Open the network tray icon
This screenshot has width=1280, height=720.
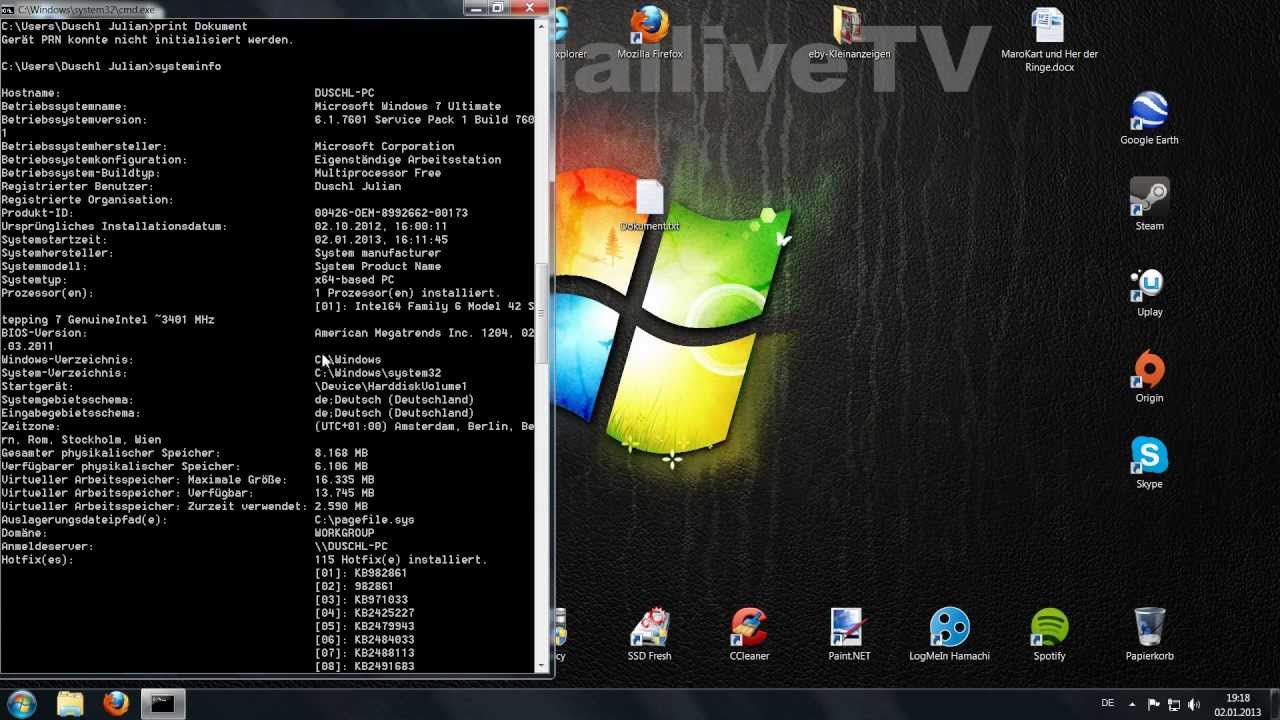(1174, 704)
